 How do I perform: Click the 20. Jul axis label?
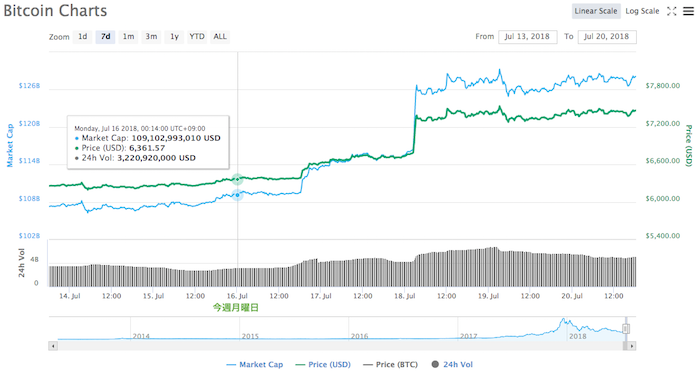[572, 296]
